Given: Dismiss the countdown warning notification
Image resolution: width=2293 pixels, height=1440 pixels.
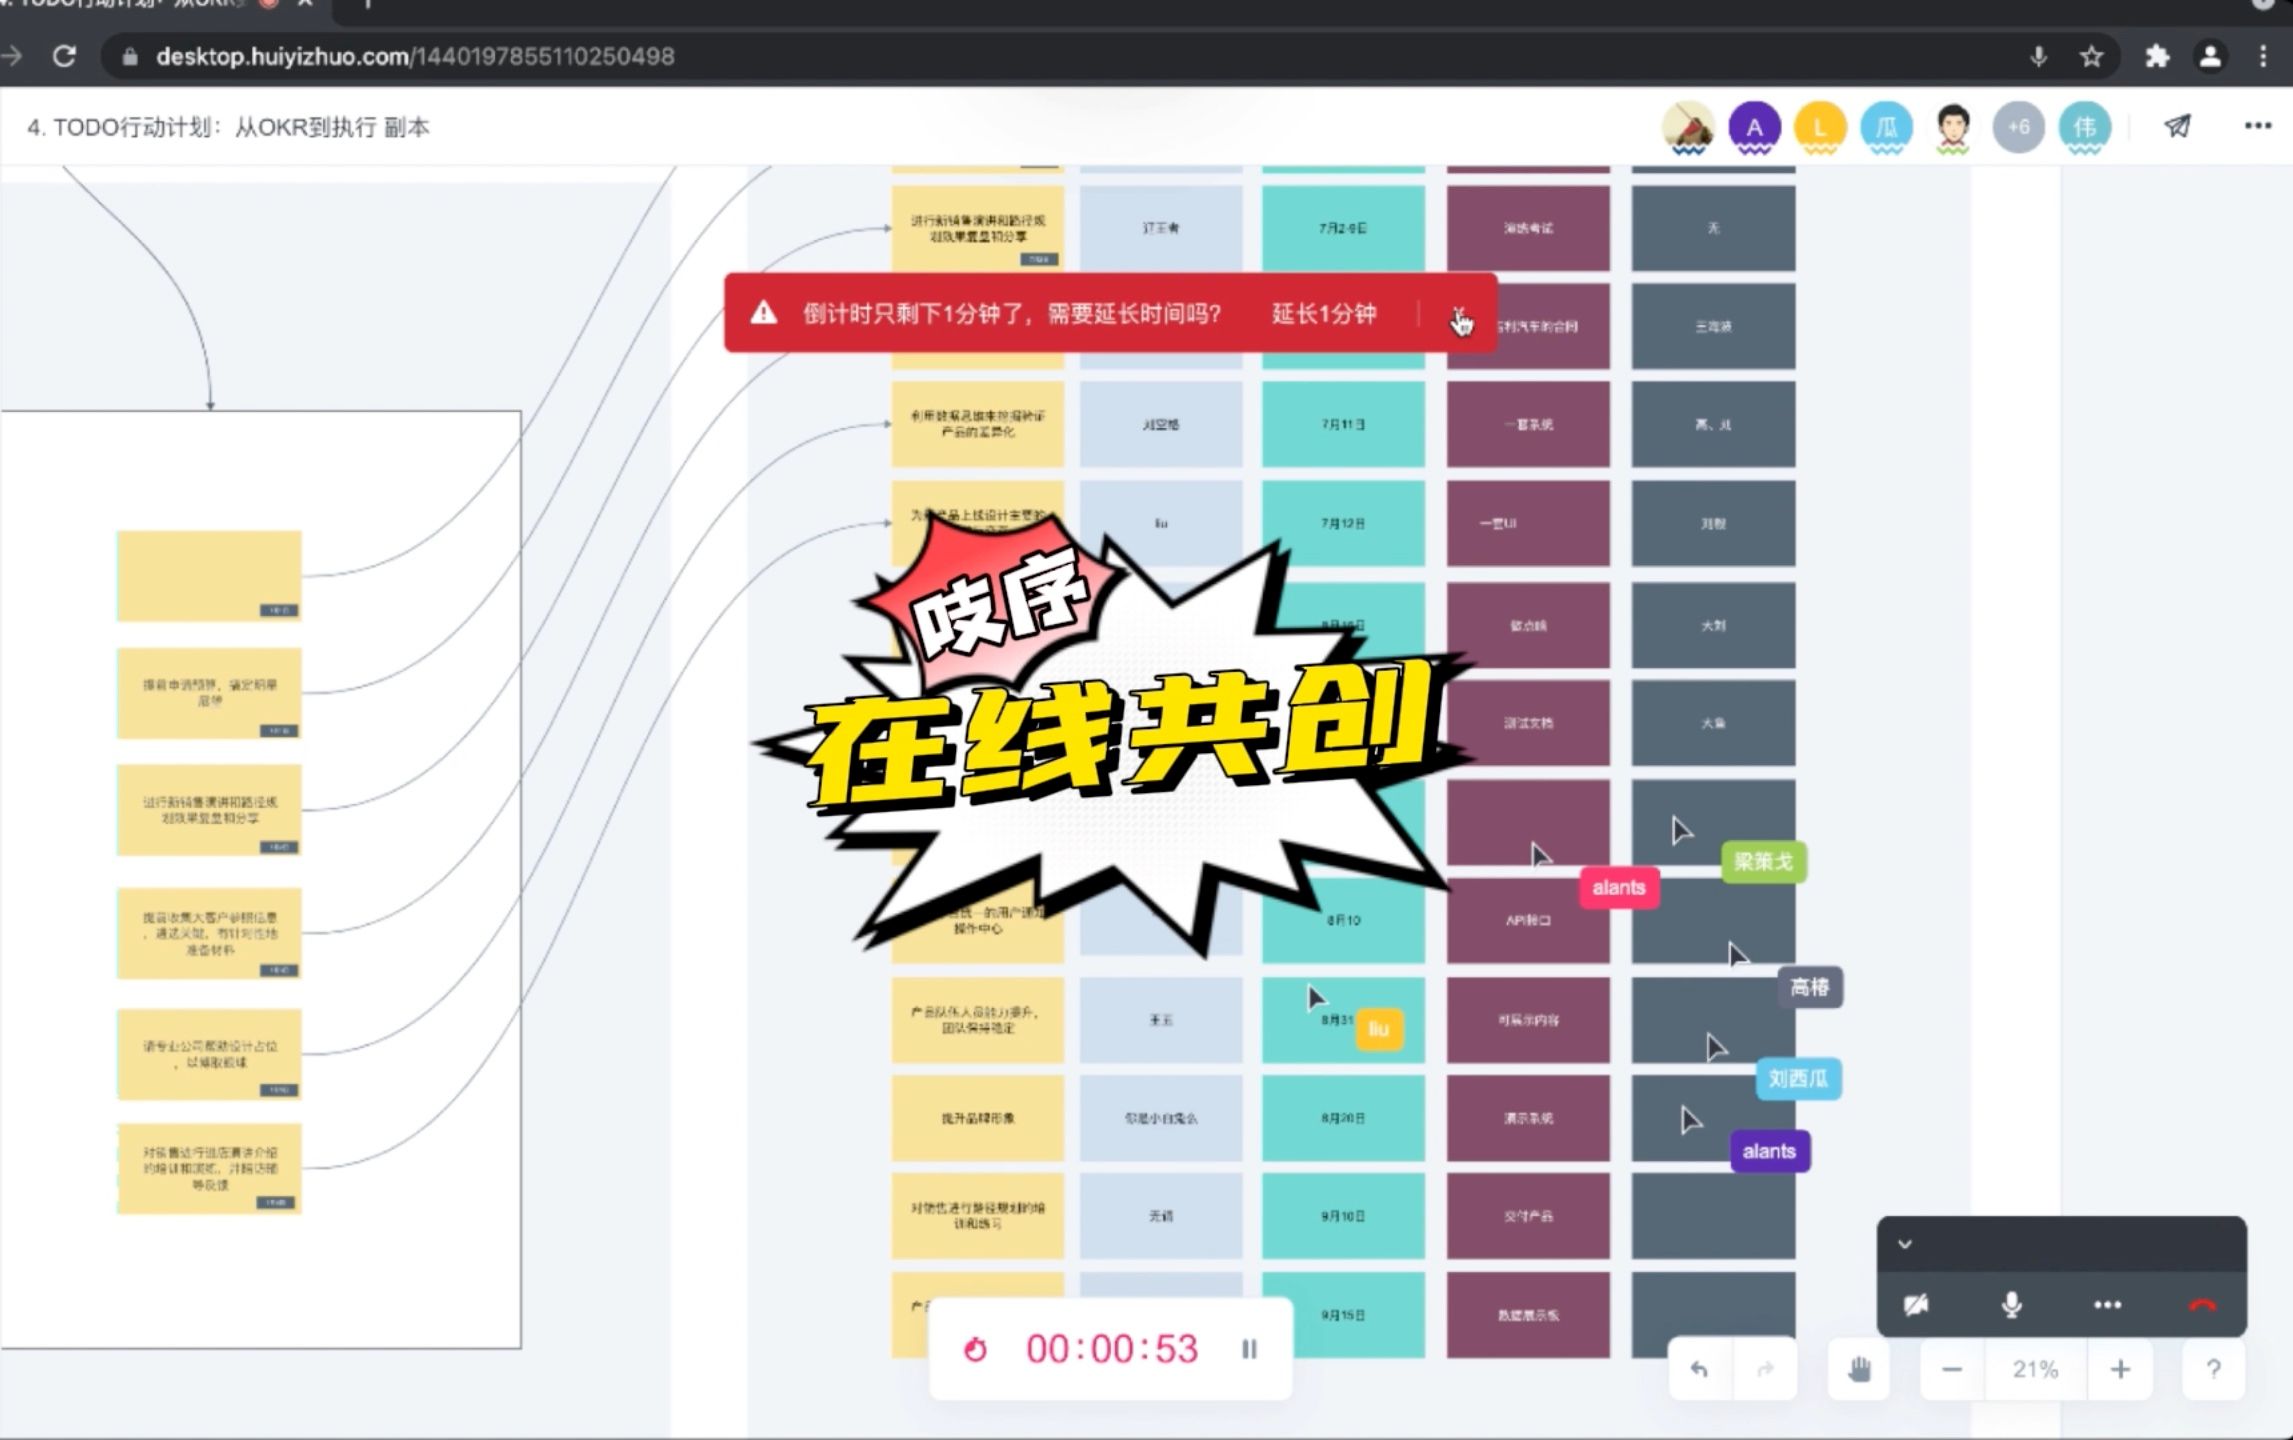Looking at the screenshot, I should pos(1455,314).
